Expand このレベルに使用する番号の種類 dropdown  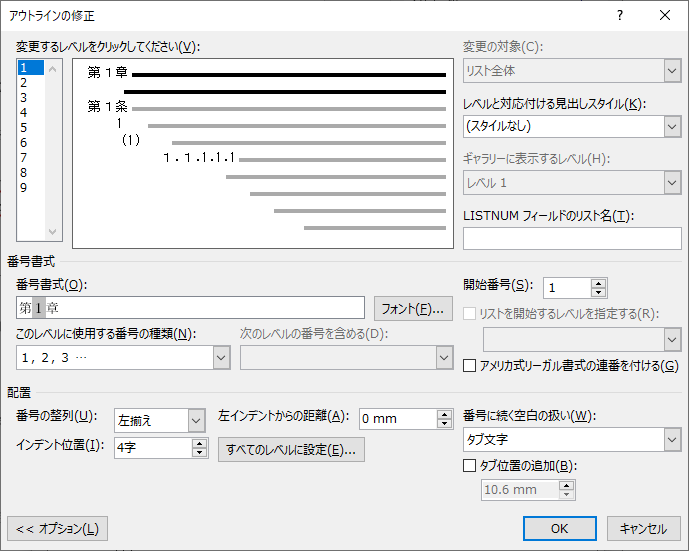(x=221, y=357)
